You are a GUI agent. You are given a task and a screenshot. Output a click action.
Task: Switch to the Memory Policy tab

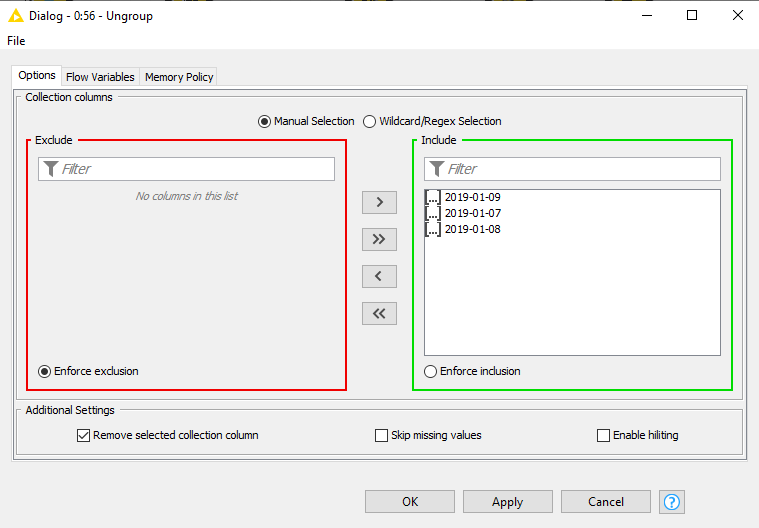click(x=179, y=77)
